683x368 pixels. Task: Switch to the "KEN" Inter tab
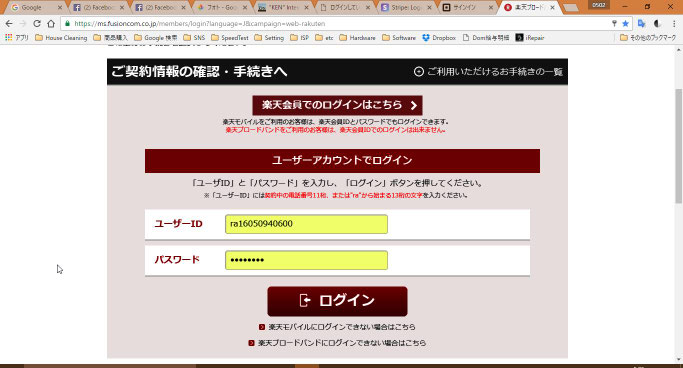282,7
